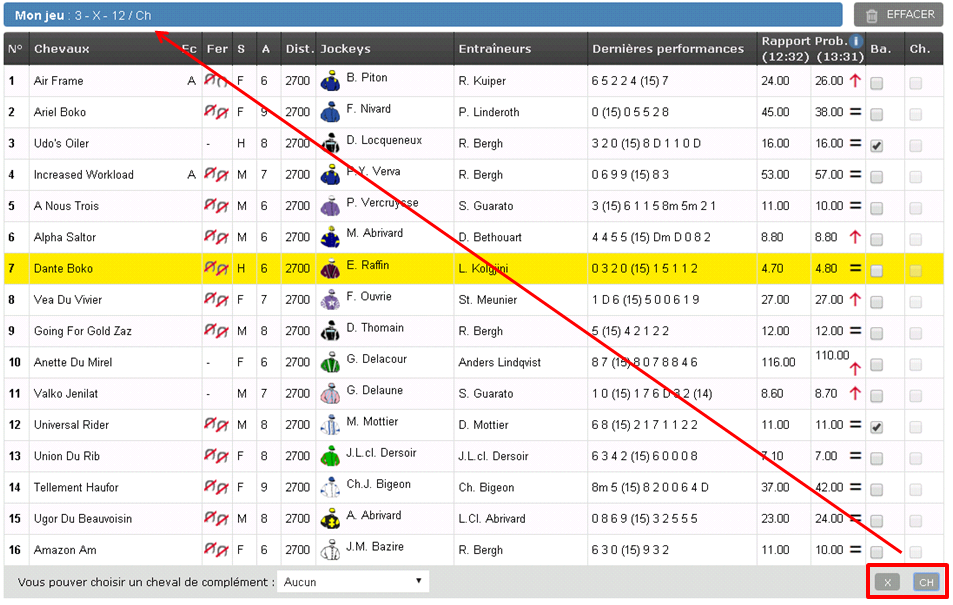Sort by the Jockeys column header
Image resolution: width=953 pixels, height=605 pixels.
pyautogui.click(x=345, y=49)
